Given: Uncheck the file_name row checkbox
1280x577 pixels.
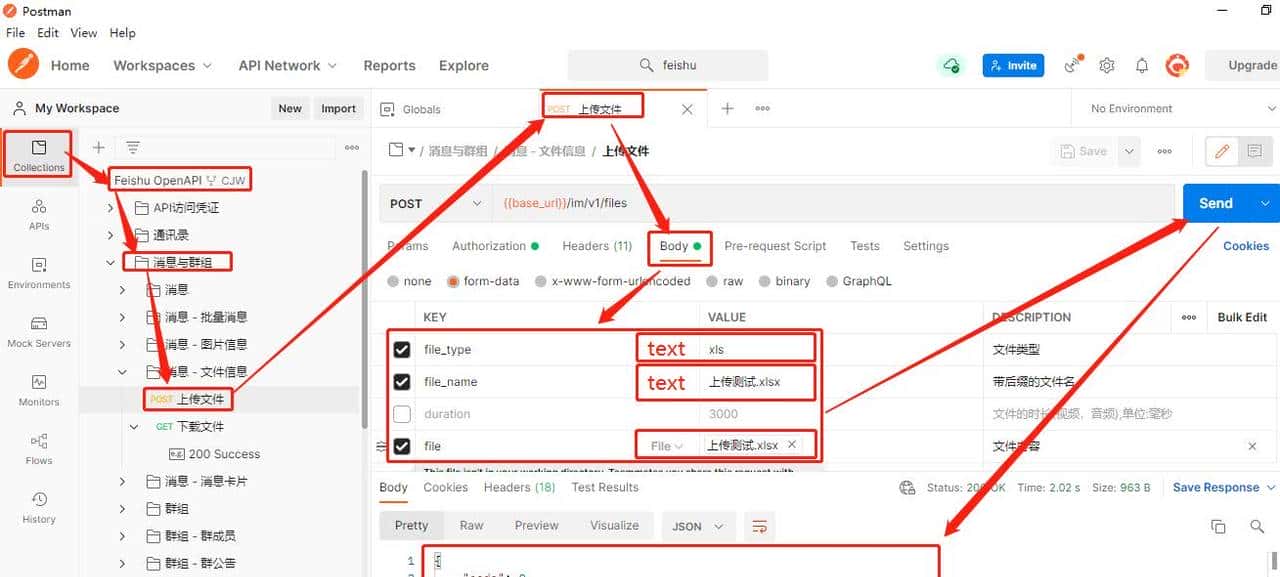Looking at the screenshot, I should (402, 382).
